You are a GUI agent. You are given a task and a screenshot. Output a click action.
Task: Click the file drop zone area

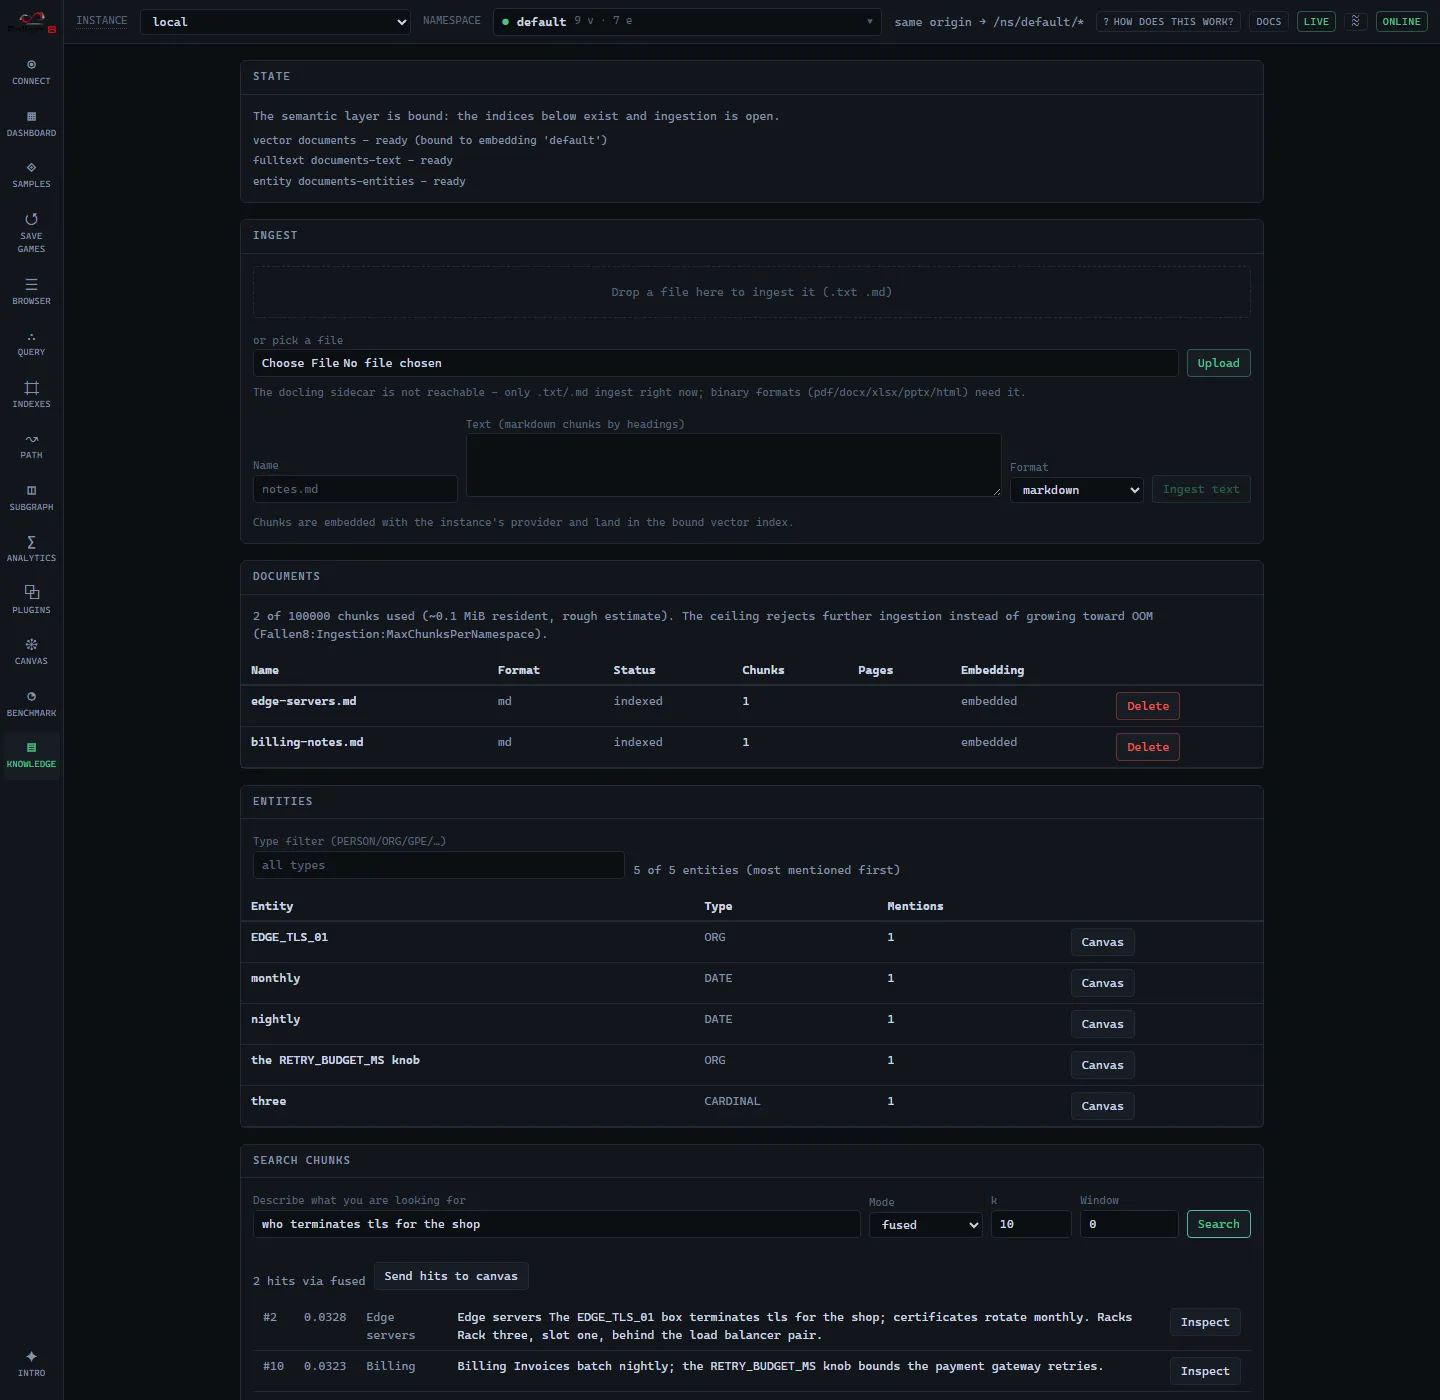point(751,292)
